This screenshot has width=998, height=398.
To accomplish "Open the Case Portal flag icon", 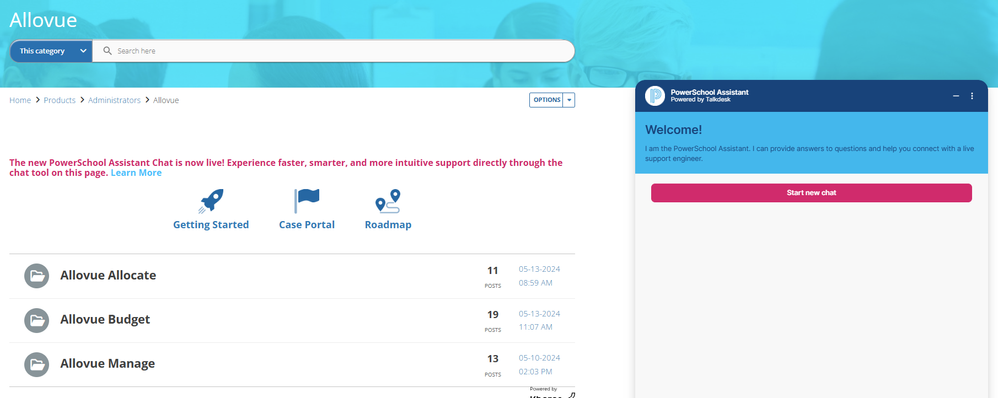I will pos(306,201).
